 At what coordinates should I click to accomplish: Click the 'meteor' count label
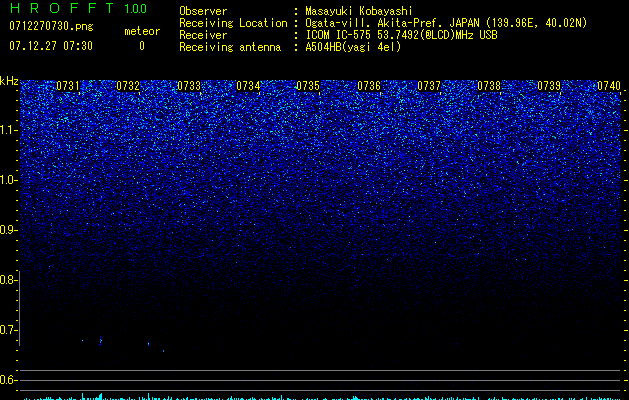click(142, 31)
